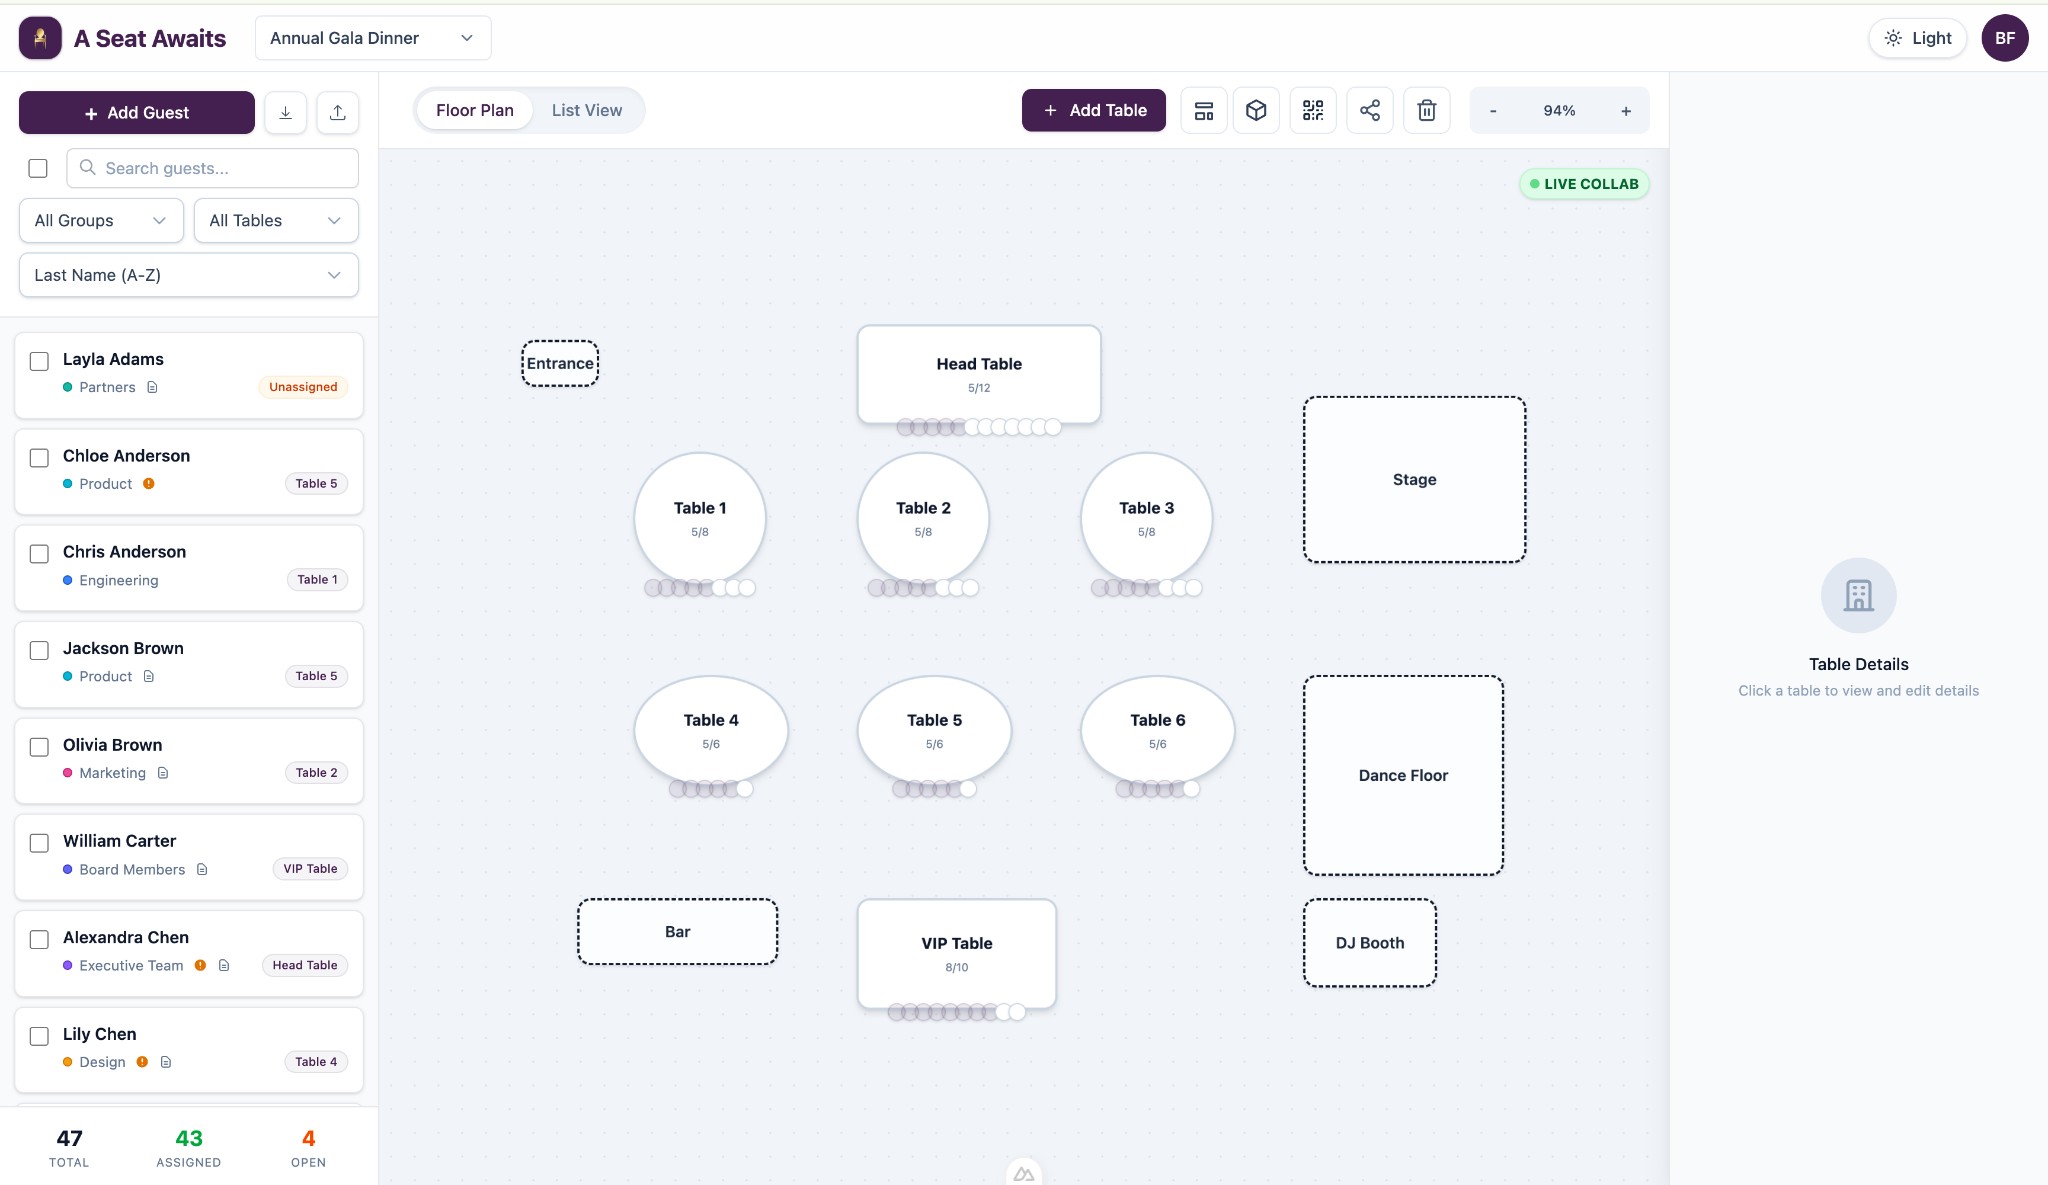Expand the All Tables filter

(275, 220)
